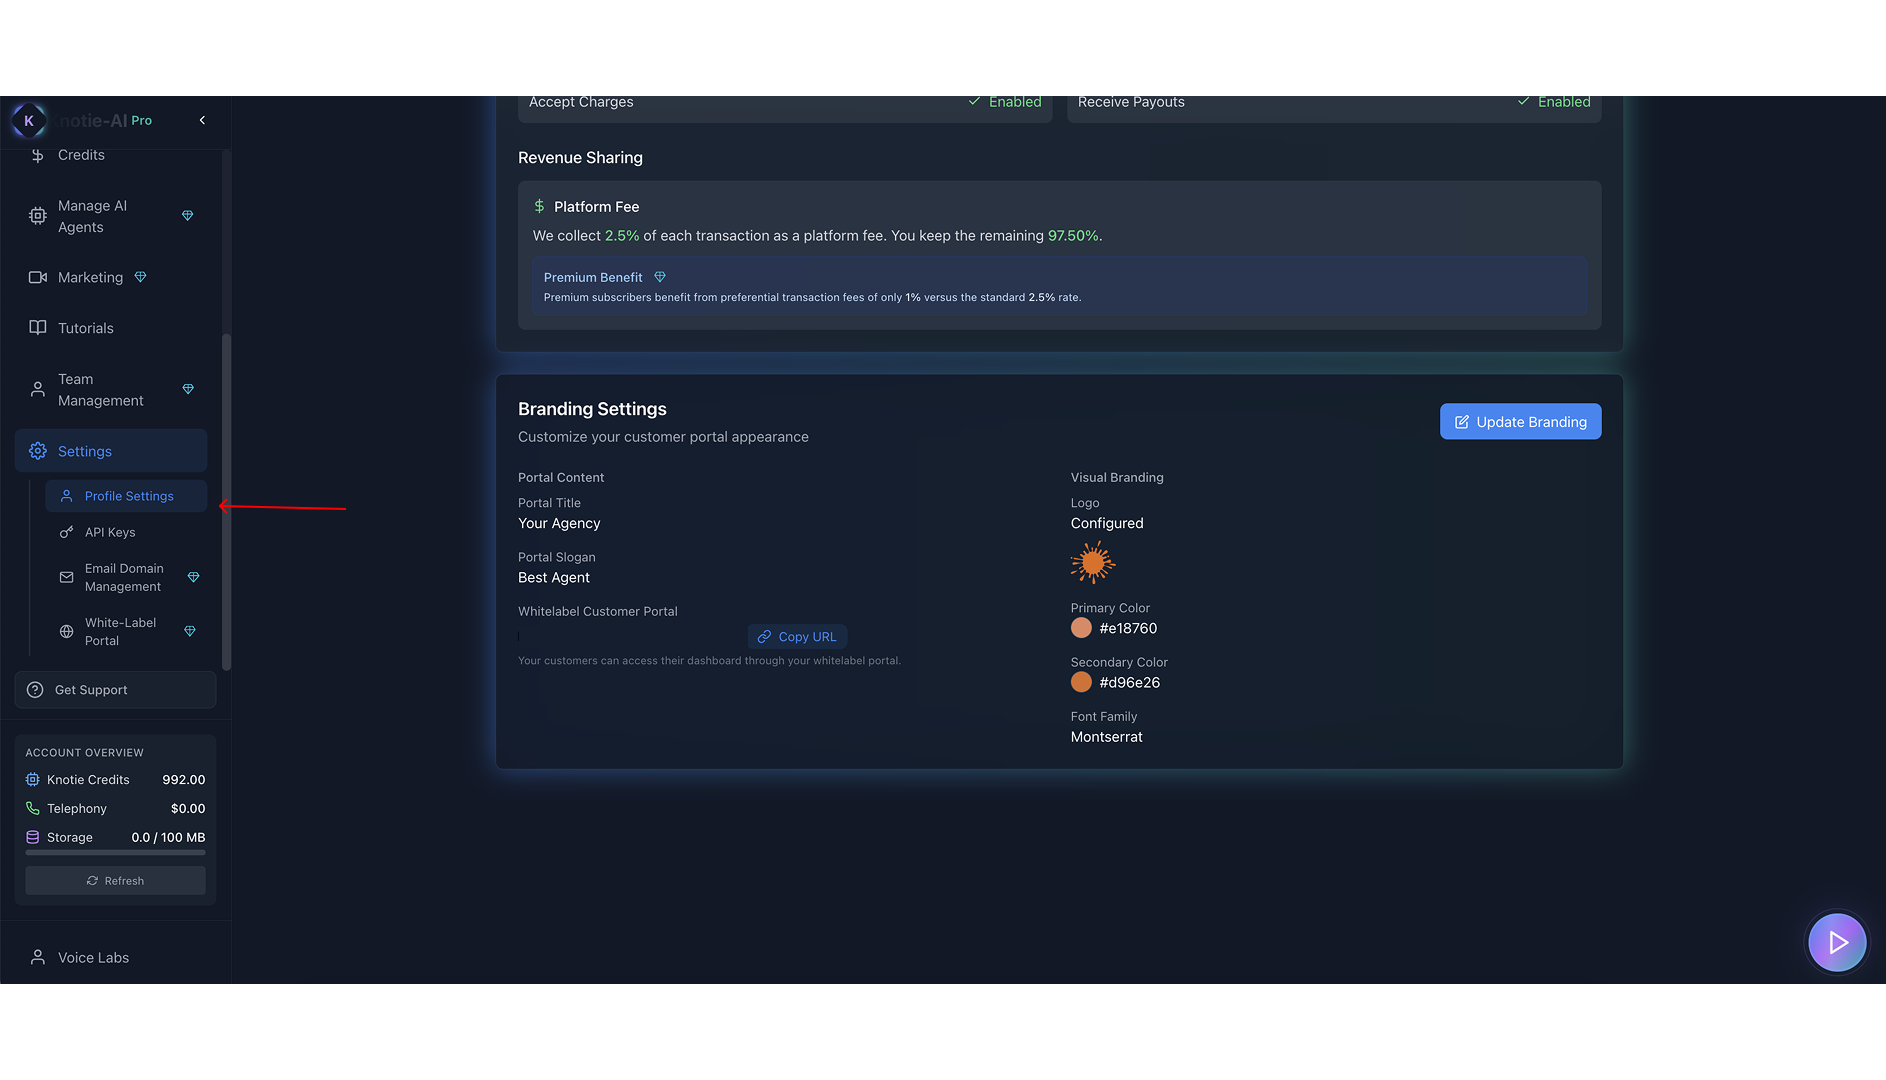
Task: Click the Email Domain envelope icon
Action: (x=67, y=577)
